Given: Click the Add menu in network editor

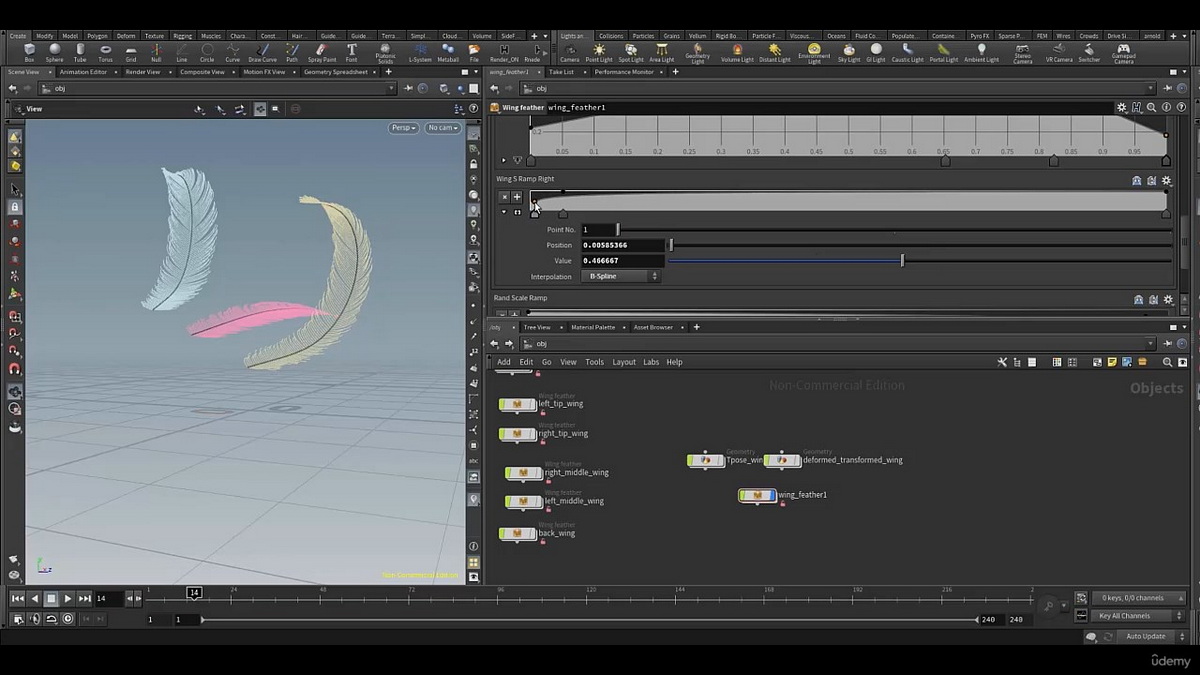Looking at the screenshot, I should point(504,362).
